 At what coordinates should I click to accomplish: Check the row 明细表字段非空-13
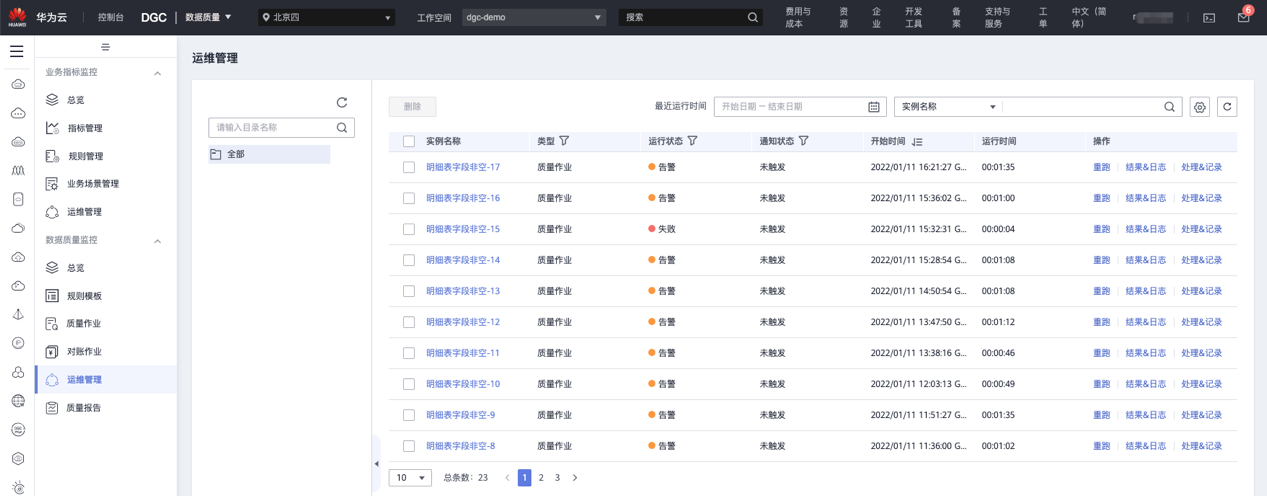tap(409, 291)
